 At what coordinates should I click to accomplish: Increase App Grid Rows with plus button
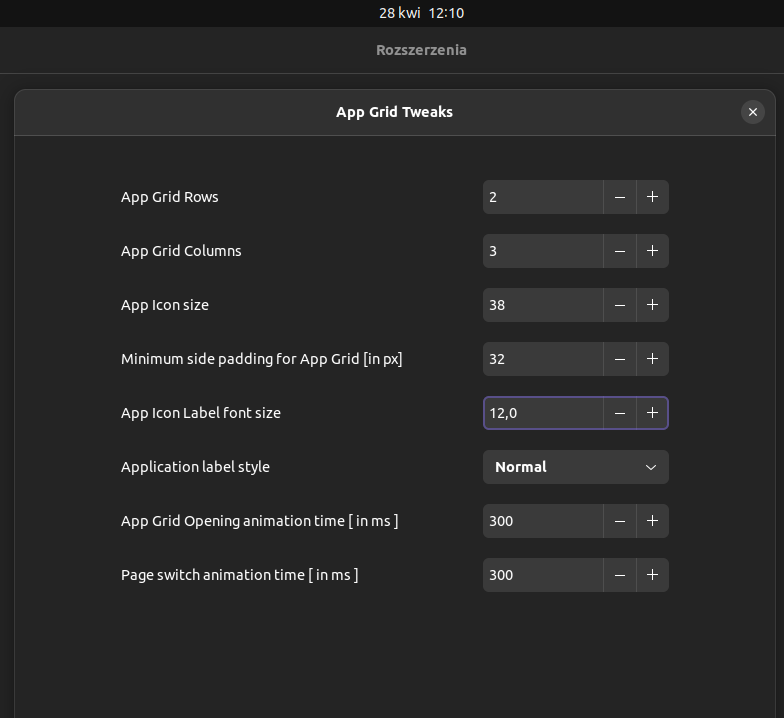pos(652,197)
